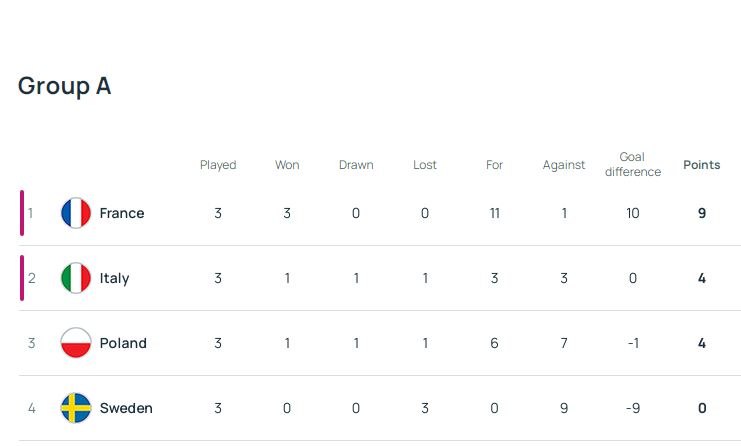This screenshot has width=741, height=446.
Task: Click the magenta qualification marker beside France
Action: click(x=22, y=213)
